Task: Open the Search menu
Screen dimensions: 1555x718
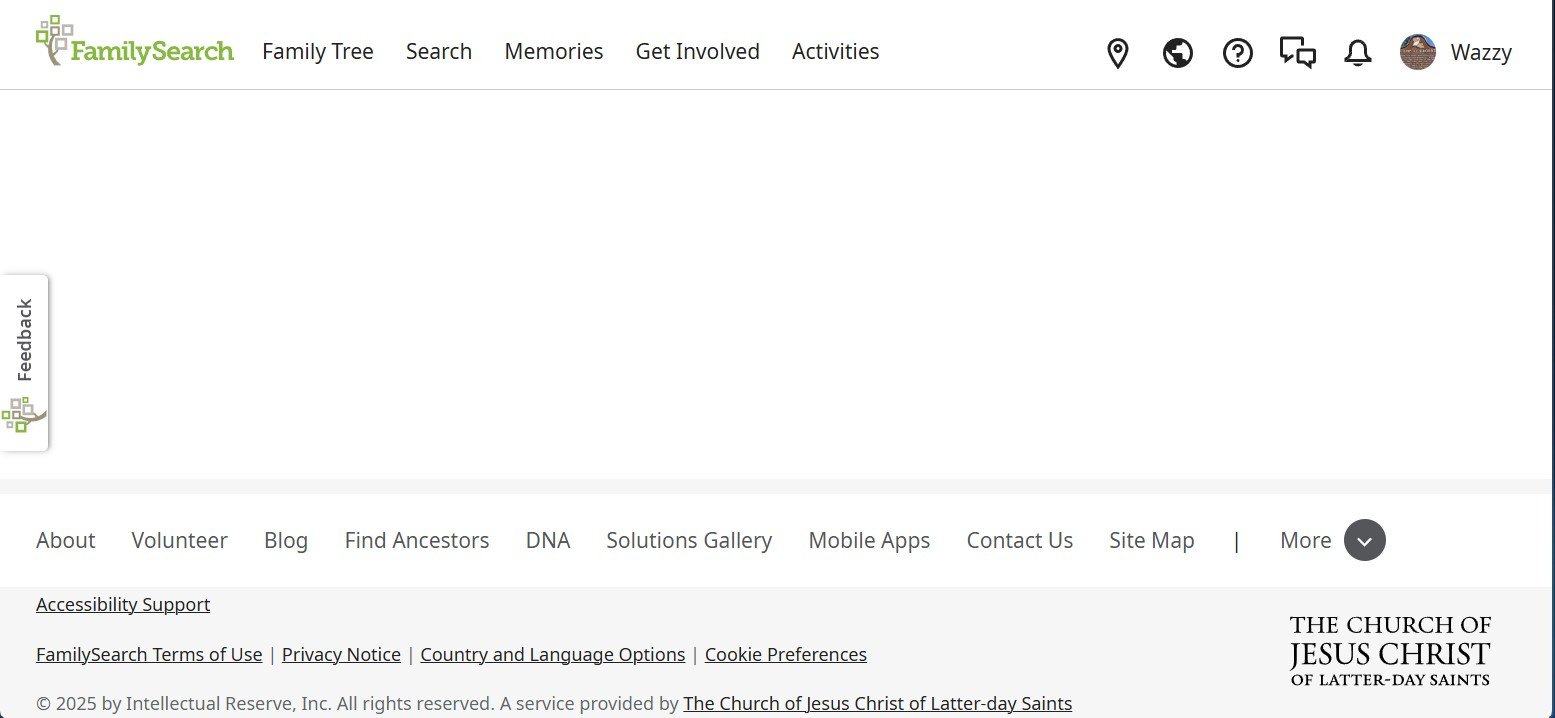Action: coord(438,51)
